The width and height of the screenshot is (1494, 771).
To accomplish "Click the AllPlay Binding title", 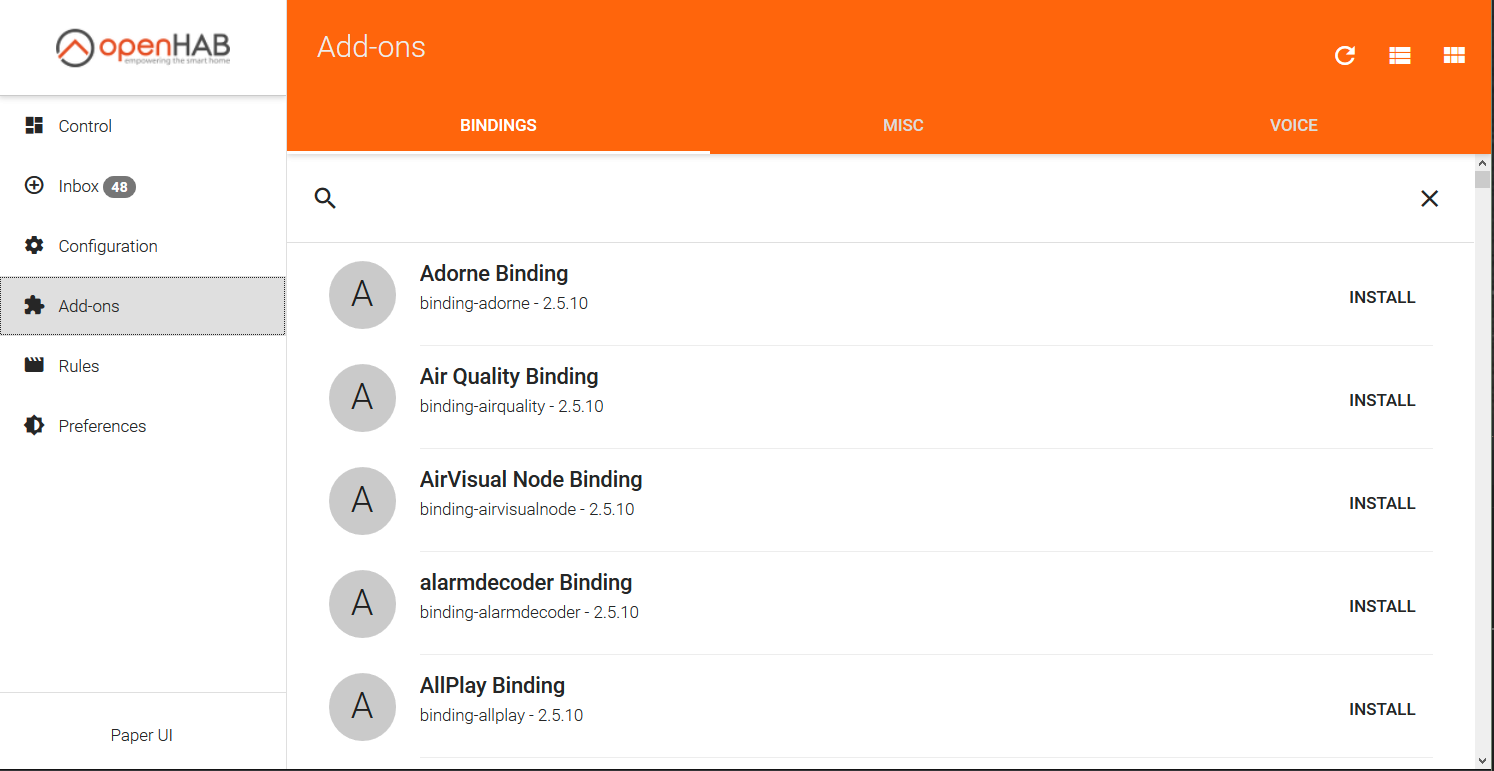I will 492,685.
